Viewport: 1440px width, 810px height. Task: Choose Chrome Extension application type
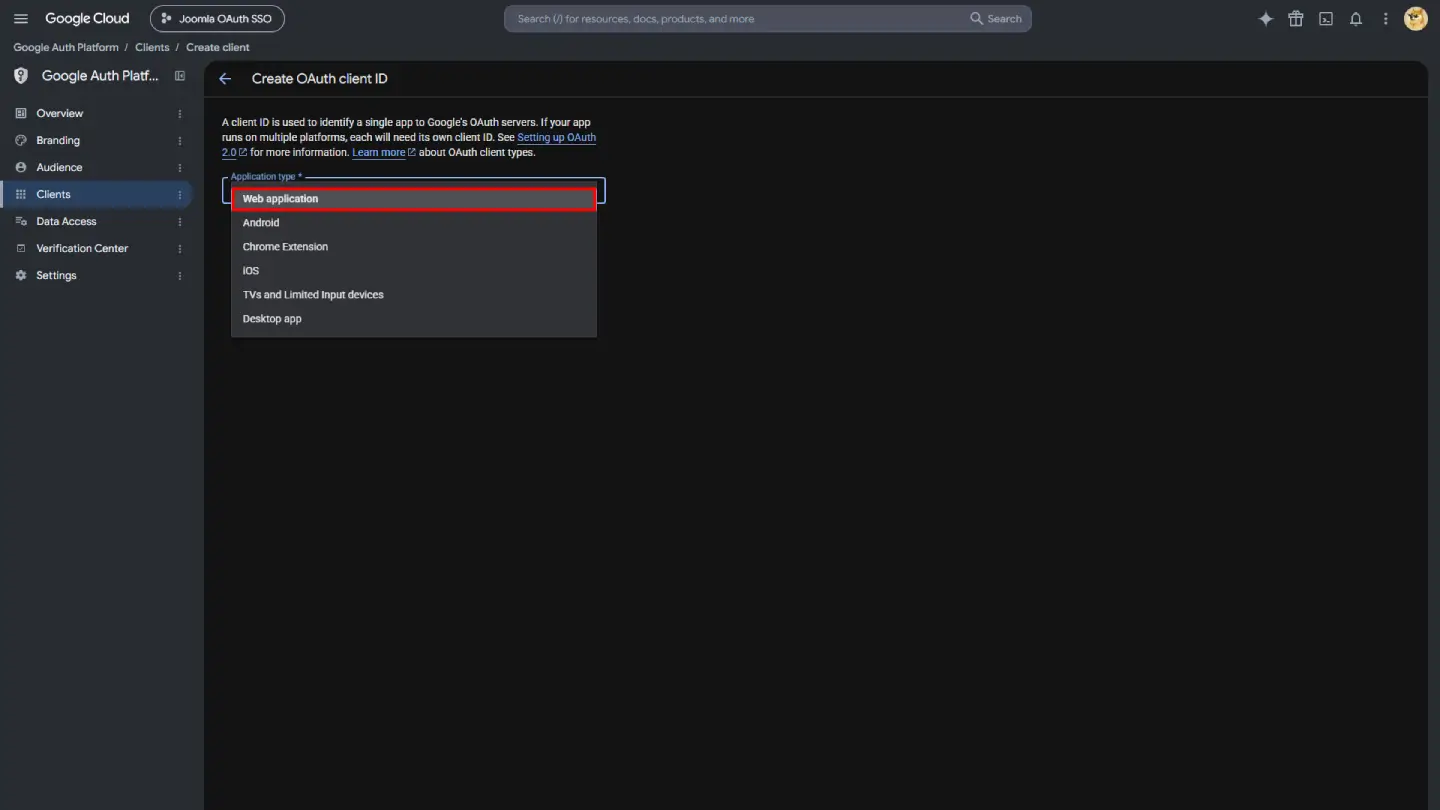[x=414, y=247]
